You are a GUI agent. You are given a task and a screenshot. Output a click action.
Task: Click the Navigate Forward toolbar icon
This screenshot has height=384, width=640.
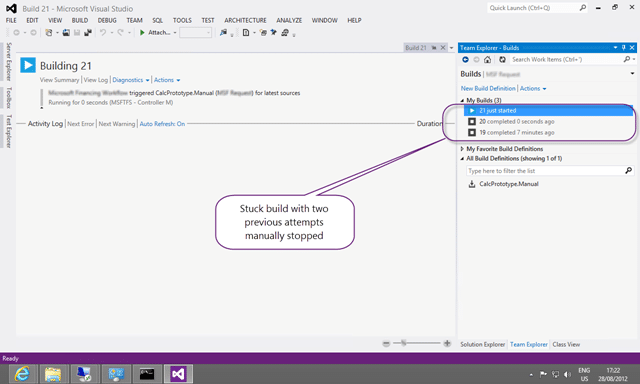click(x=33, y=33)
